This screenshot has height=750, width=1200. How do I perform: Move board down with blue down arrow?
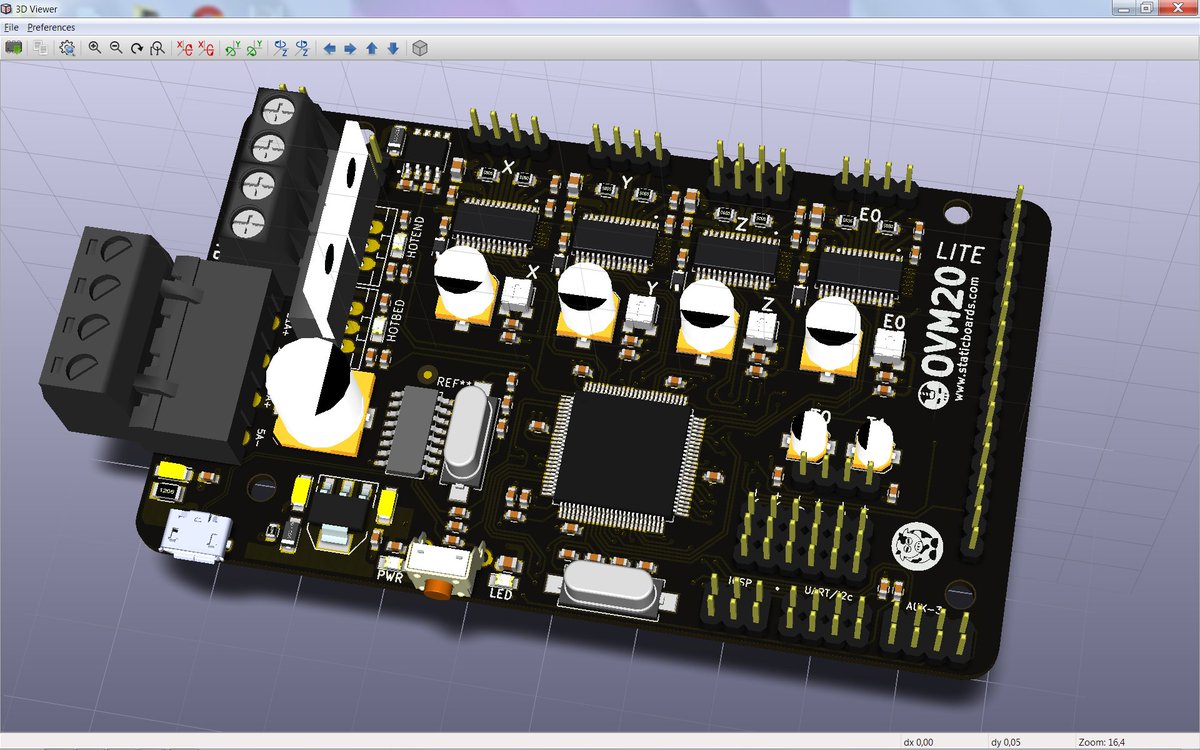click(393, 47)
